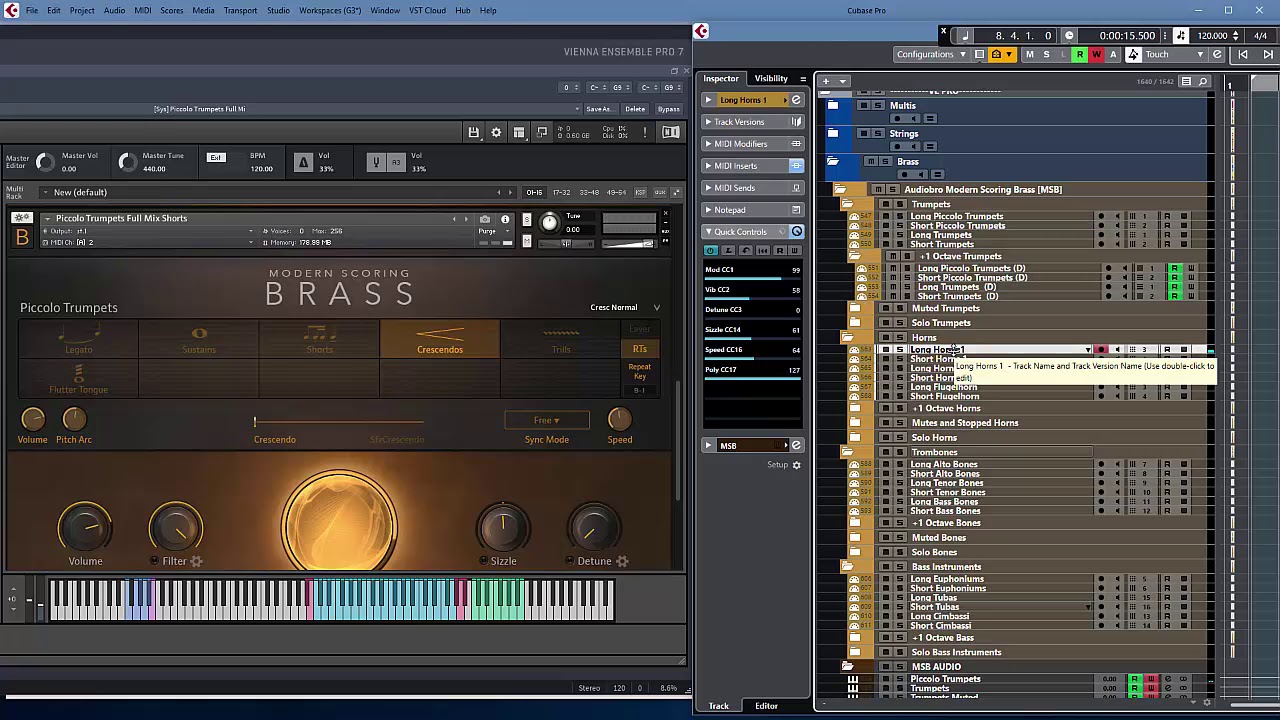This screenshot has width=1280, height=720.
Task: Toggle Ext sync button in Master Editor
Action: tap(216, 157)
